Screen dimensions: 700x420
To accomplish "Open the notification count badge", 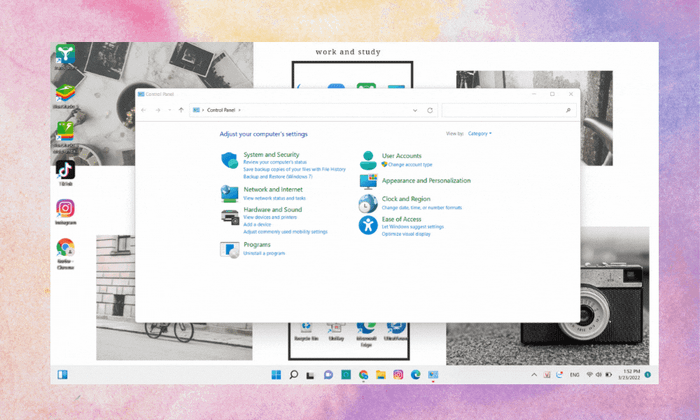I will point(648,374).
